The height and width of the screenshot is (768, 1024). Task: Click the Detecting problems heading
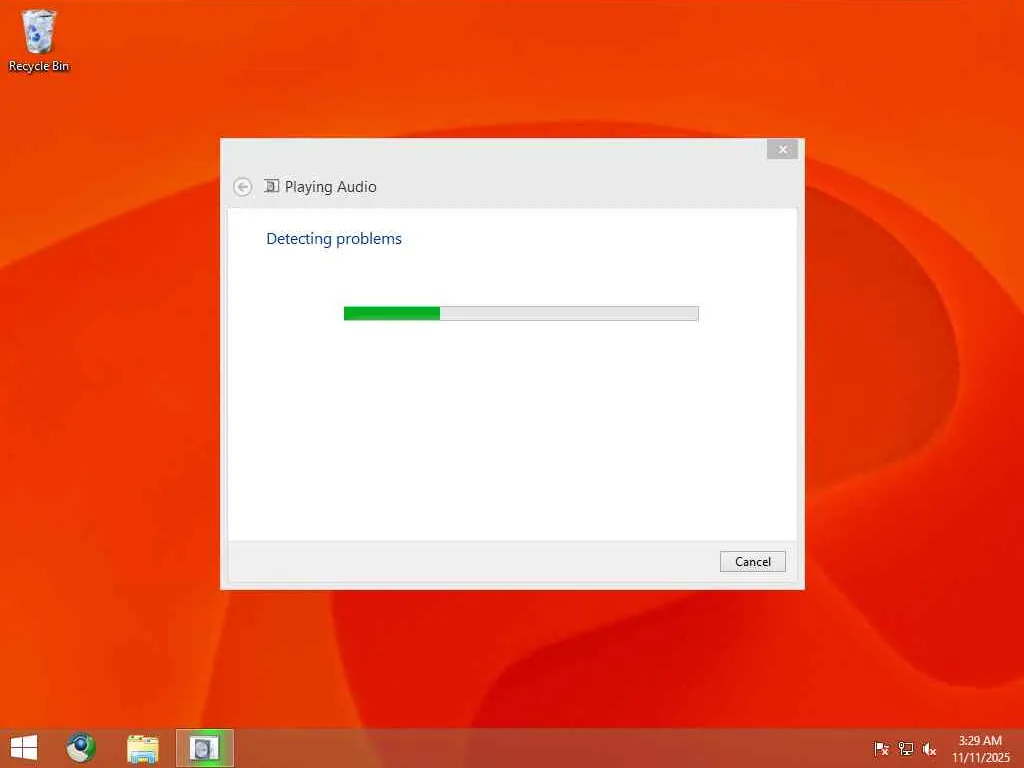(334, 239)
